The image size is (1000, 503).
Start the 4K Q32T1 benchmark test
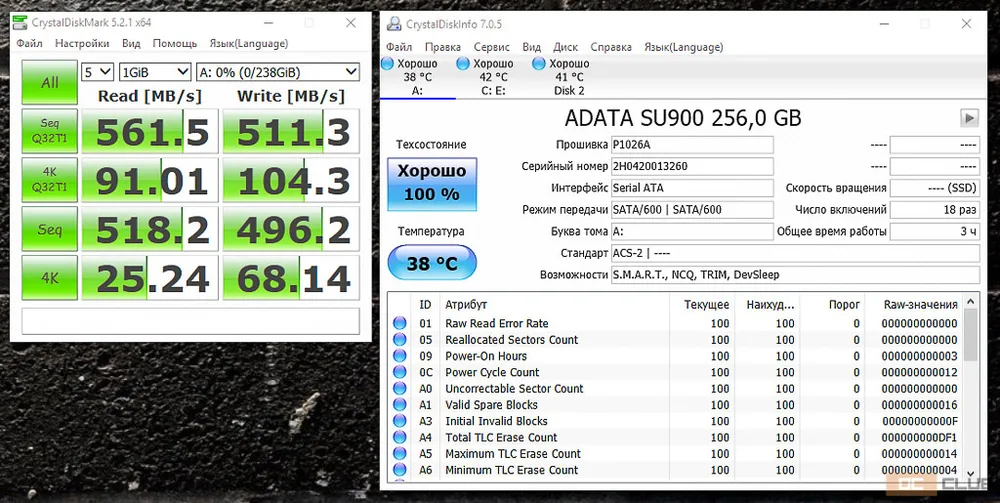[x=49, y=181]
